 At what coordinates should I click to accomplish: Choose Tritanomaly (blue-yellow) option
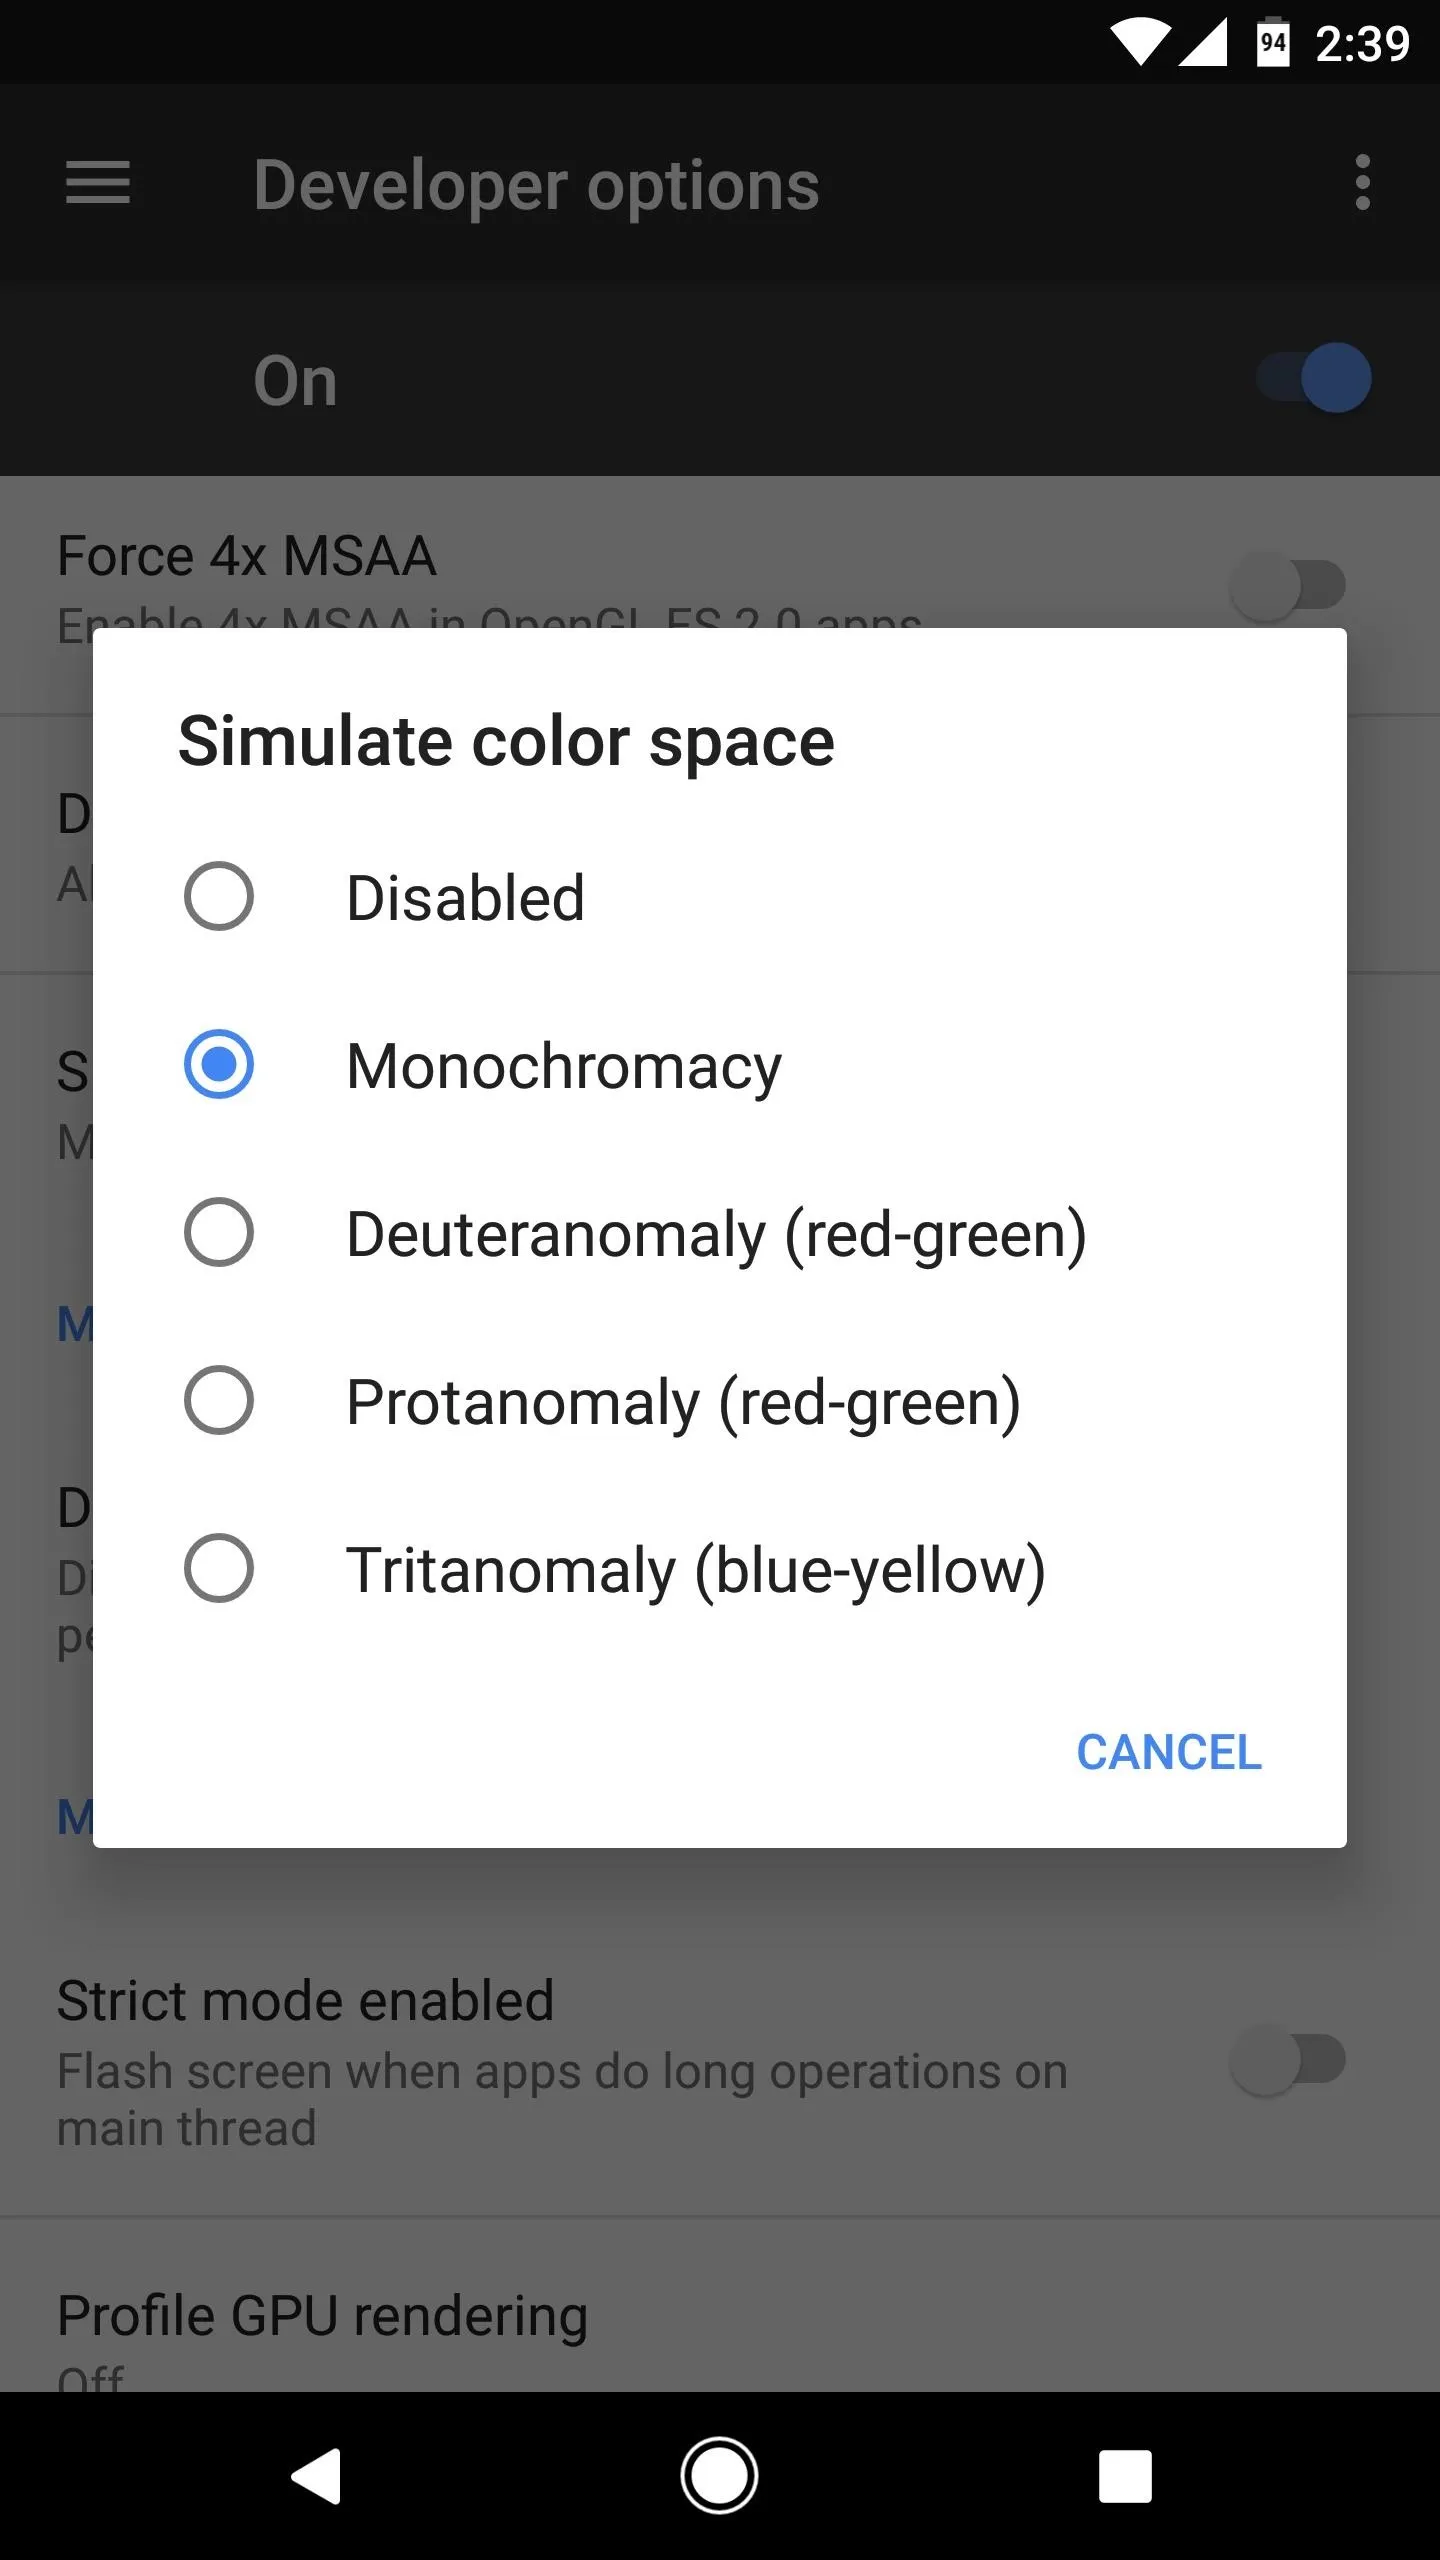pyautogui.click(x=719, y=1568)
